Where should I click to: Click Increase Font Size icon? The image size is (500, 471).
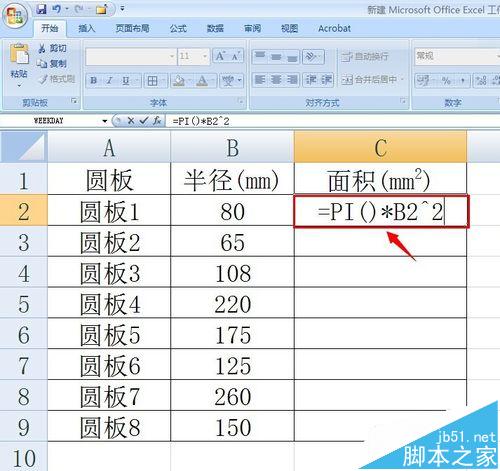click(x=220, y=56)
